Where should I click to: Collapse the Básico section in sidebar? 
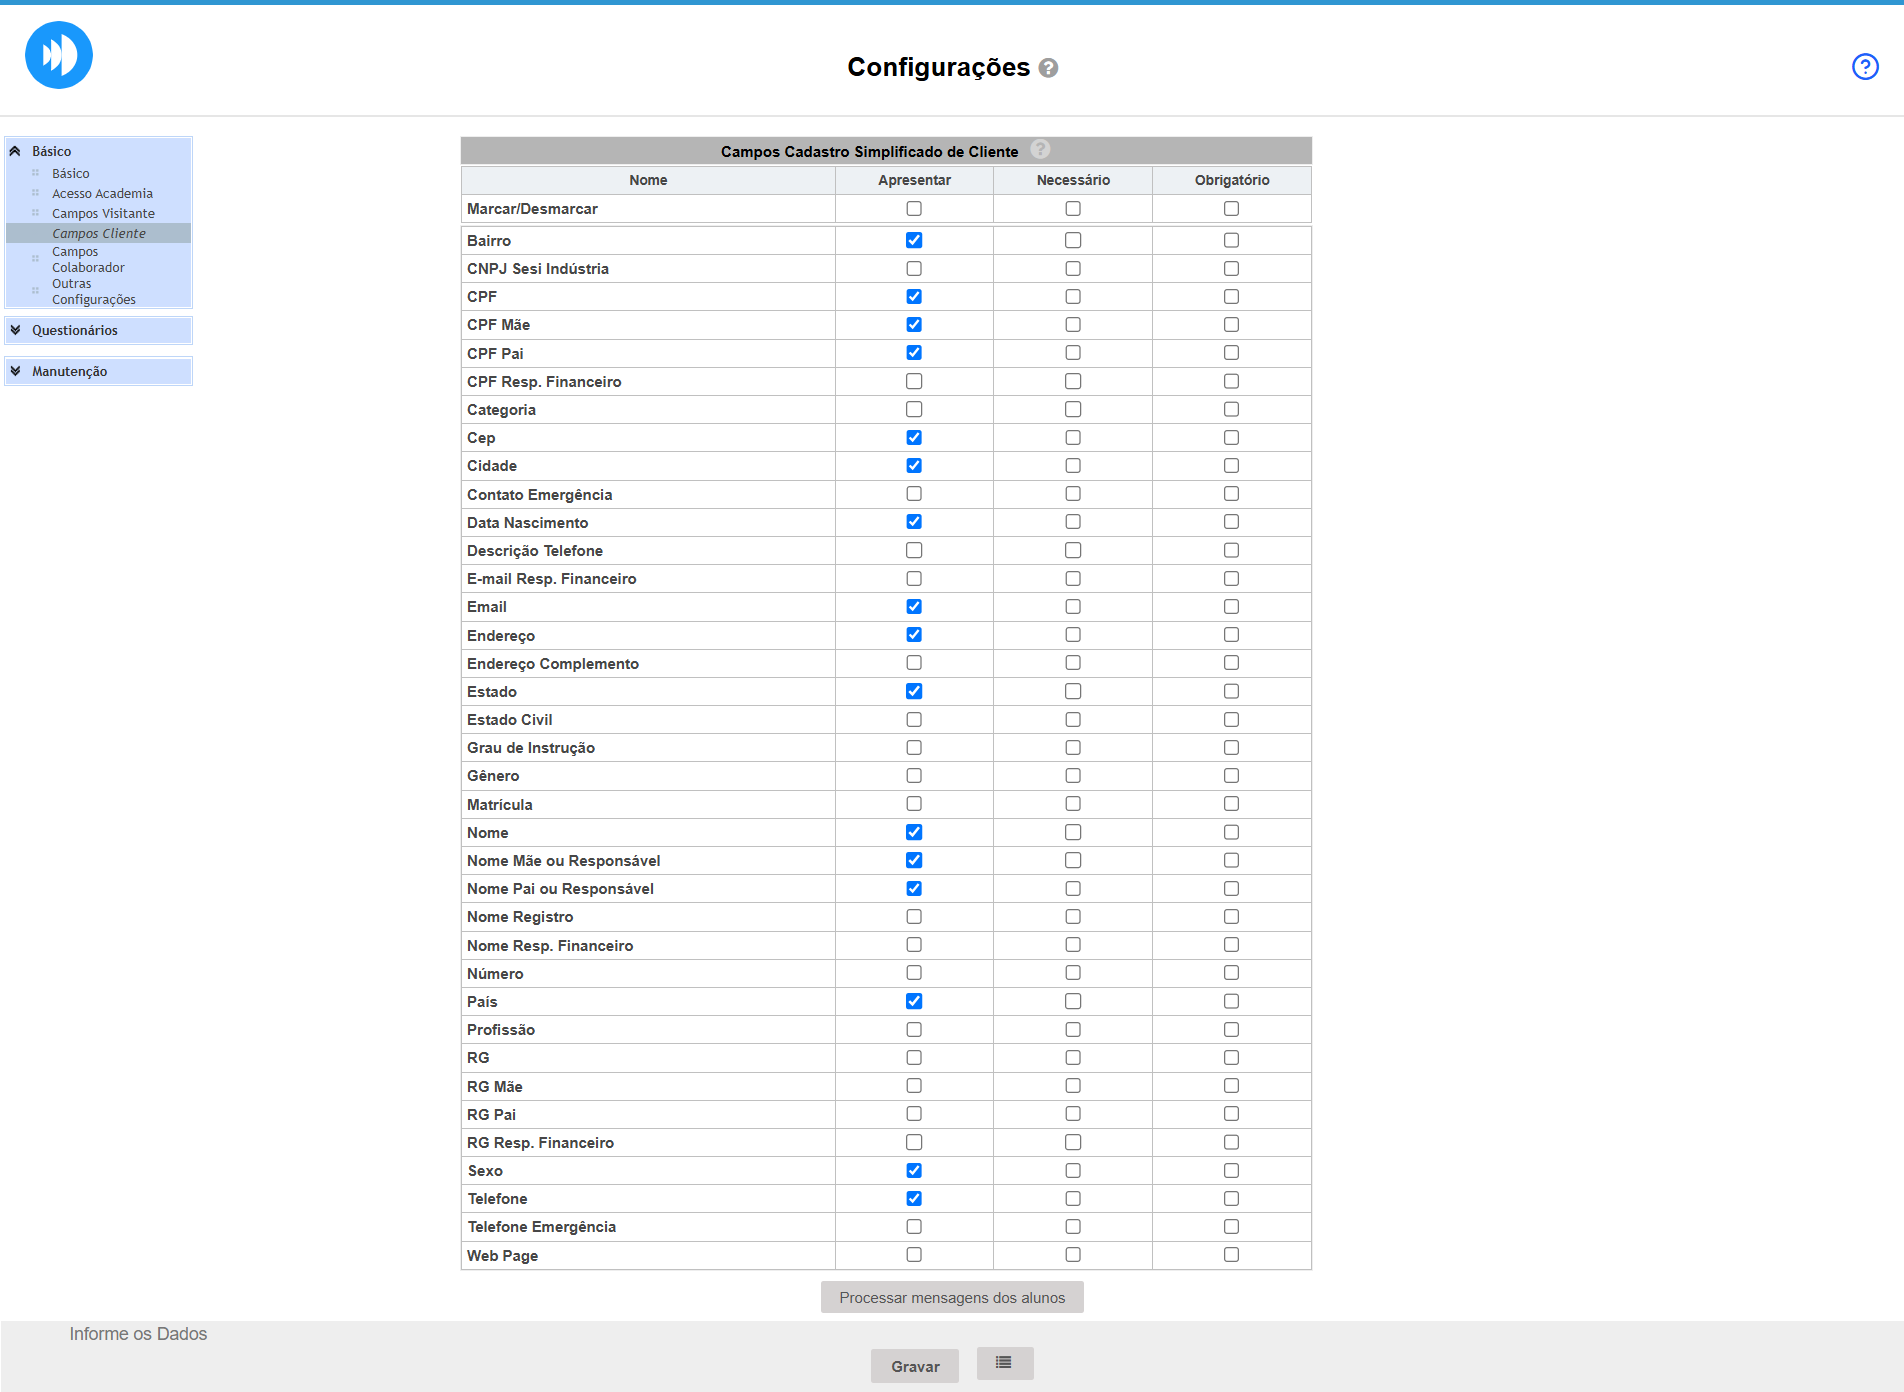(x=16, y=151)
